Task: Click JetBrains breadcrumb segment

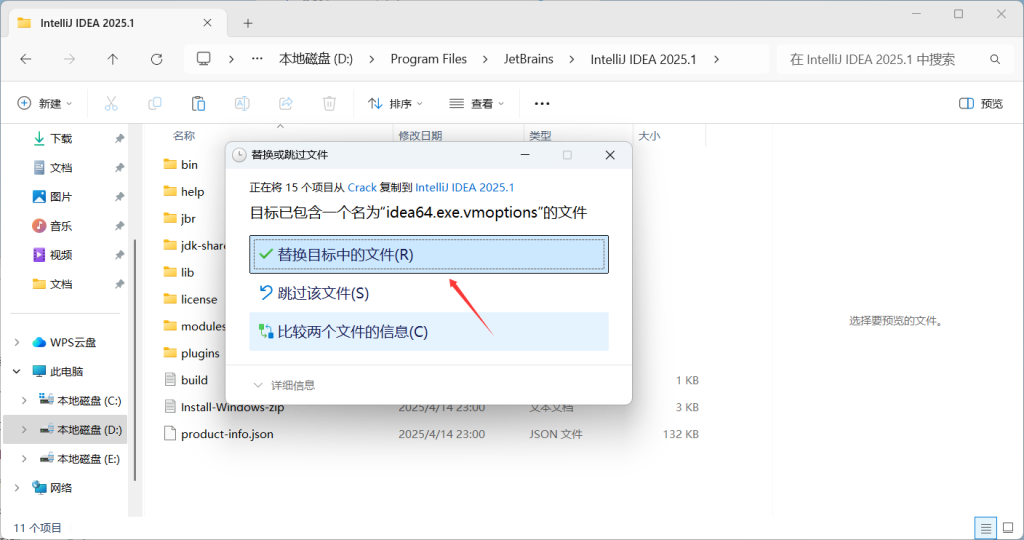Action: [x=528, y=59]
